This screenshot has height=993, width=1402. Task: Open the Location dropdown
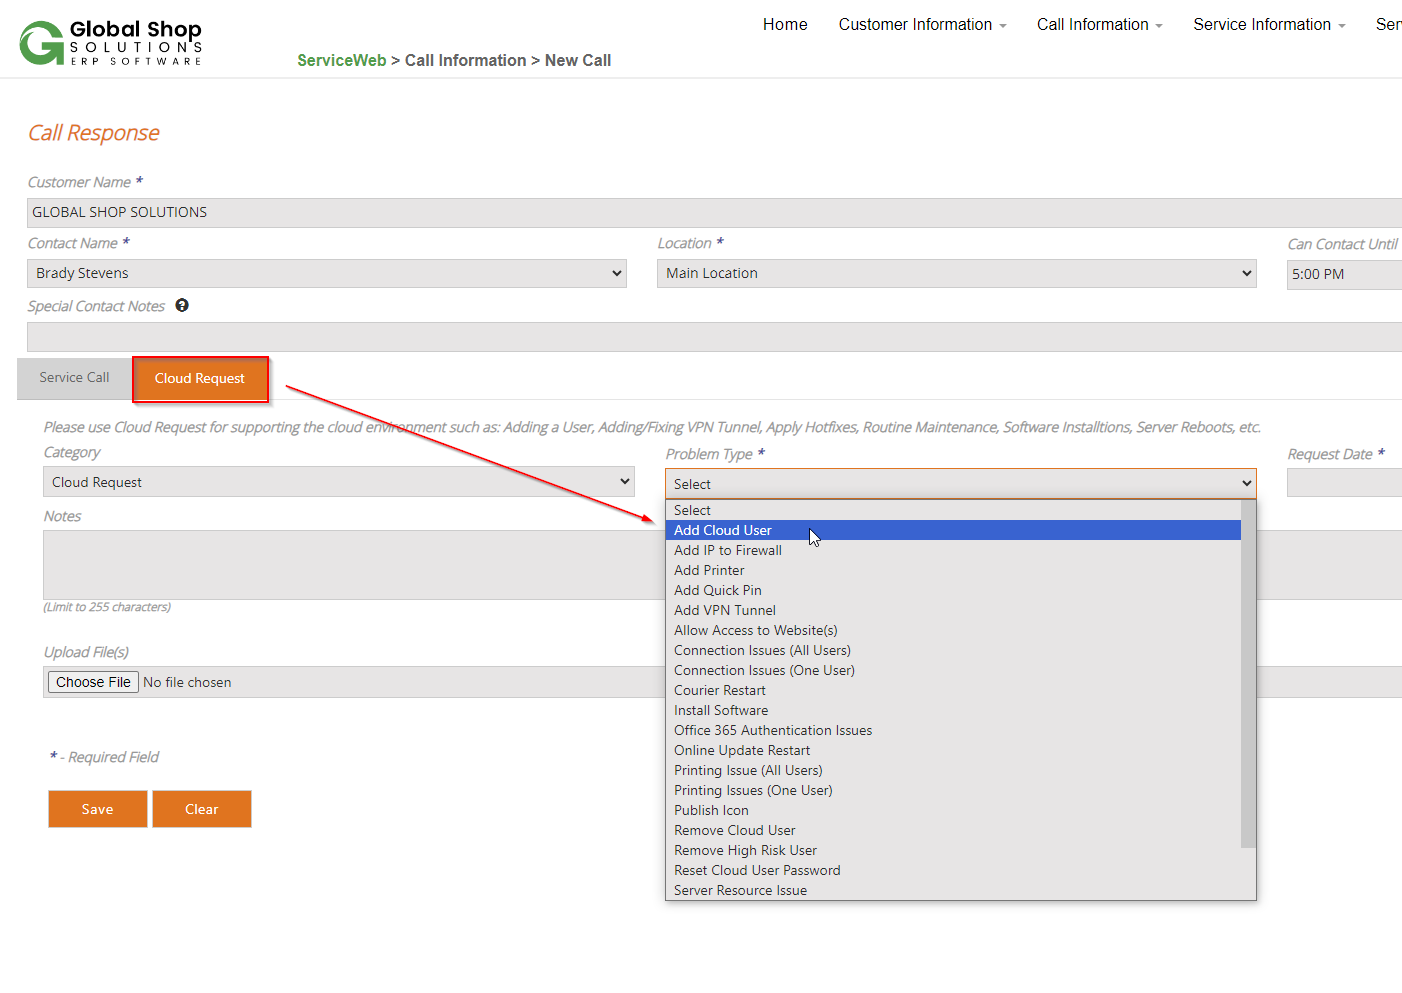click(x=956, y=273)
